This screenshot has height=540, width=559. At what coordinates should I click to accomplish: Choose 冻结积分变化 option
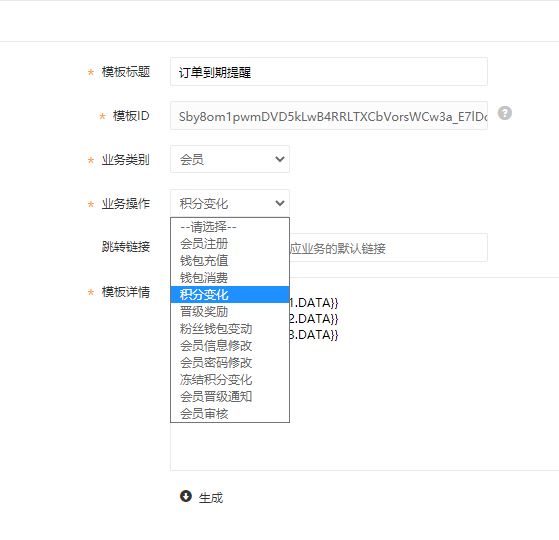coord(230,380)
